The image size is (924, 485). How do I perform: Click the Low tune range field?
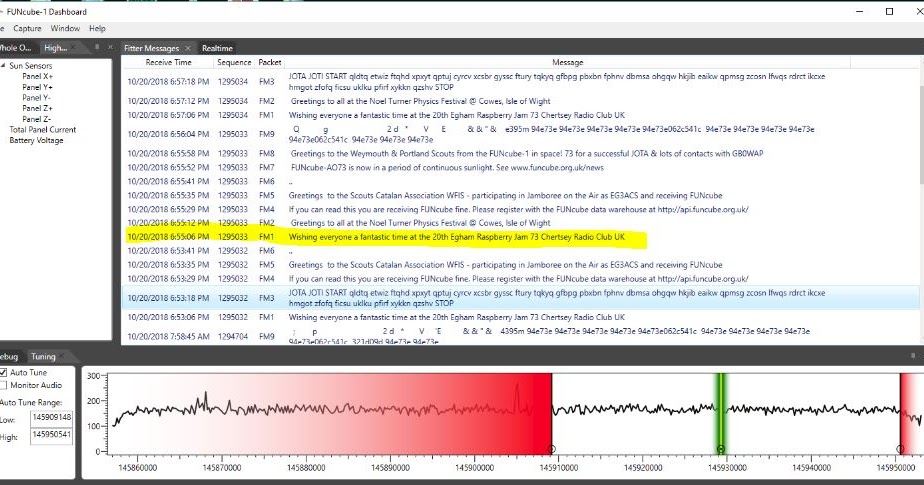pyautogui.click(x=51, y=418)
